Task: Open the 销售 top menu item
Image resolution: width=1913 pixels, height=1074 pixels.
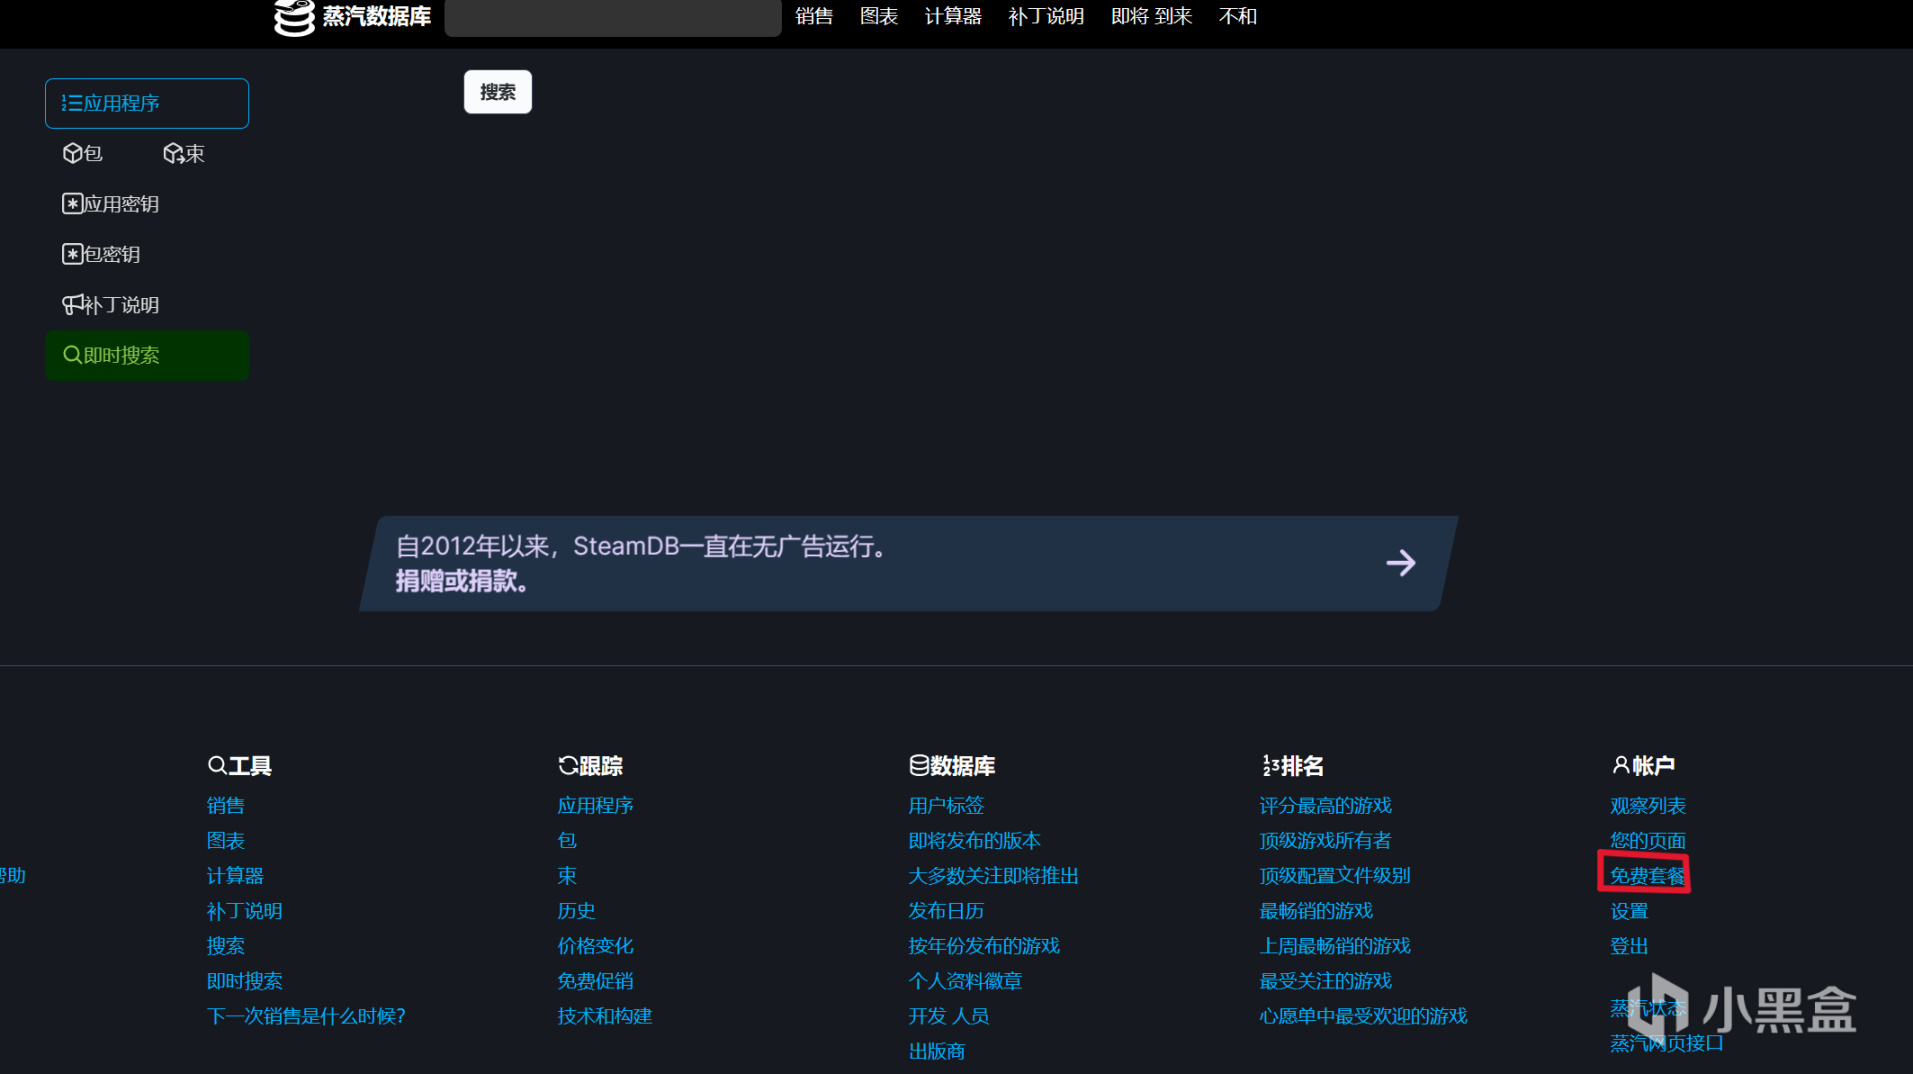Action: [x=814, y=16]
